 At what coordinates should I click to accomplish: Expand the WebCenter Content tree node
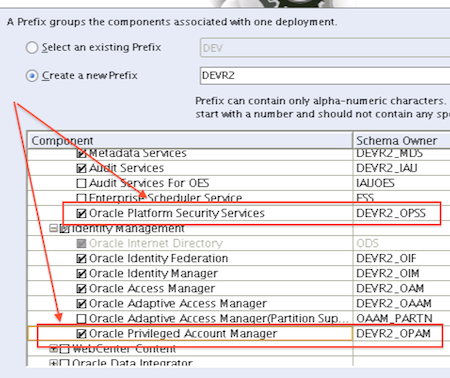click(53, 349)
